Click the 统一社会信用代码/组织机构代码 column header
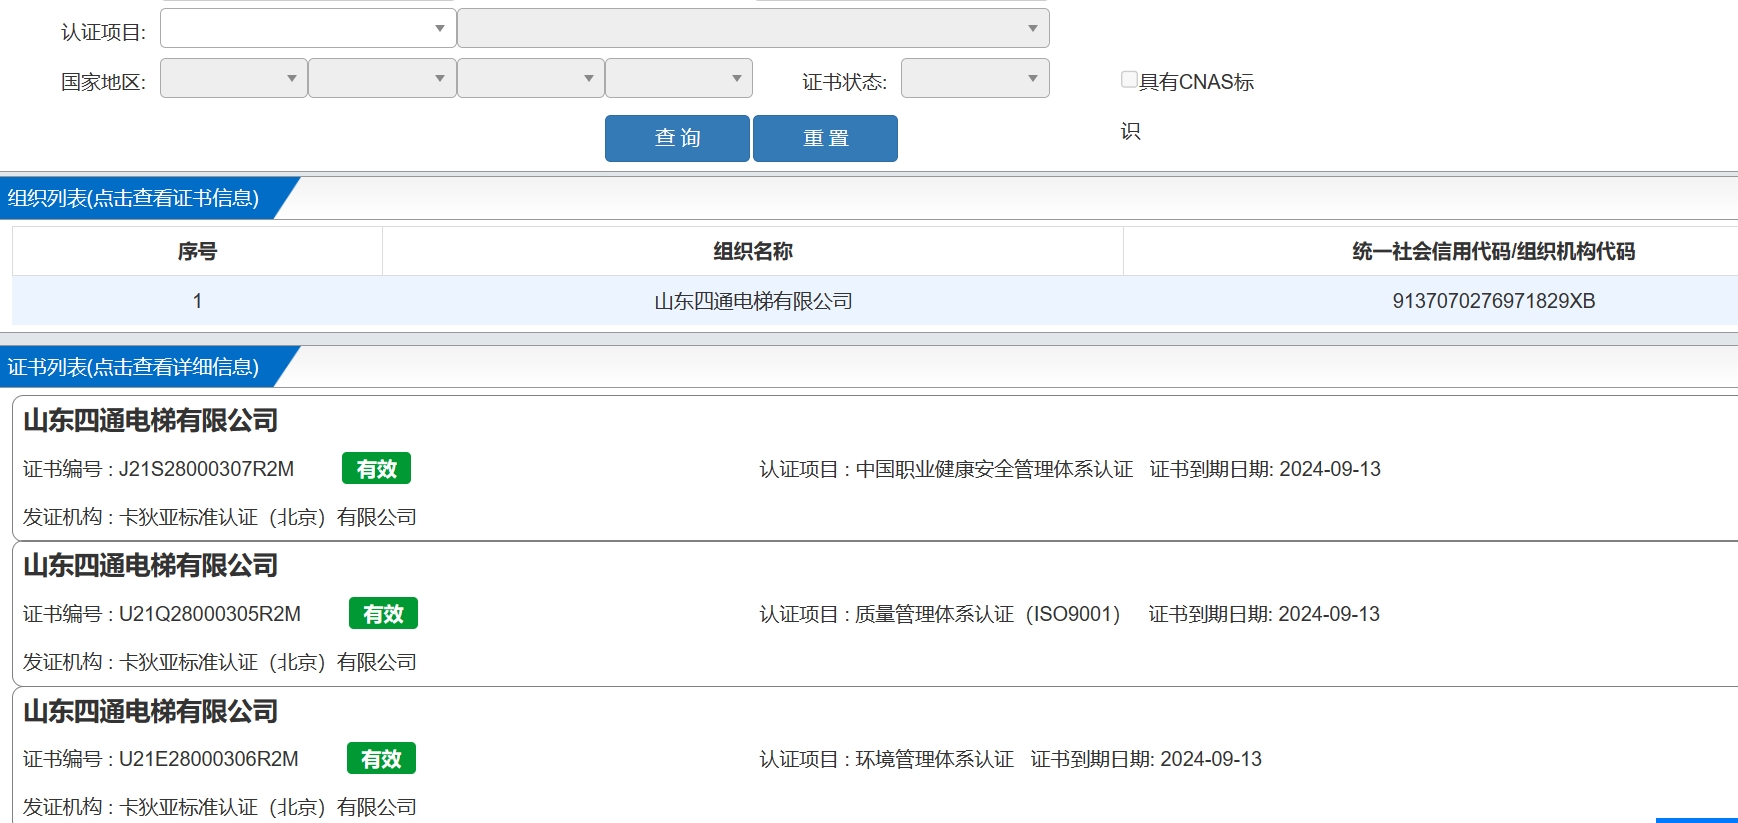 tap(1494, 251)
